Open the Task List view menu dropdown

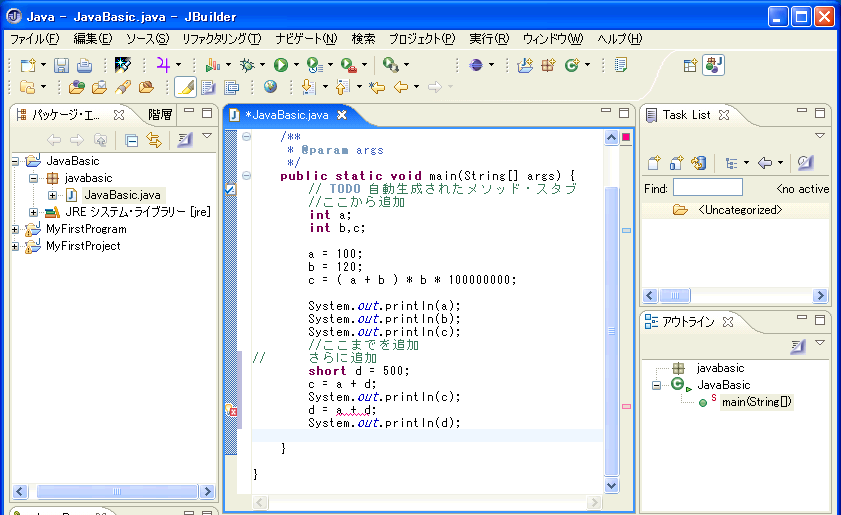[x=819, y=135]
